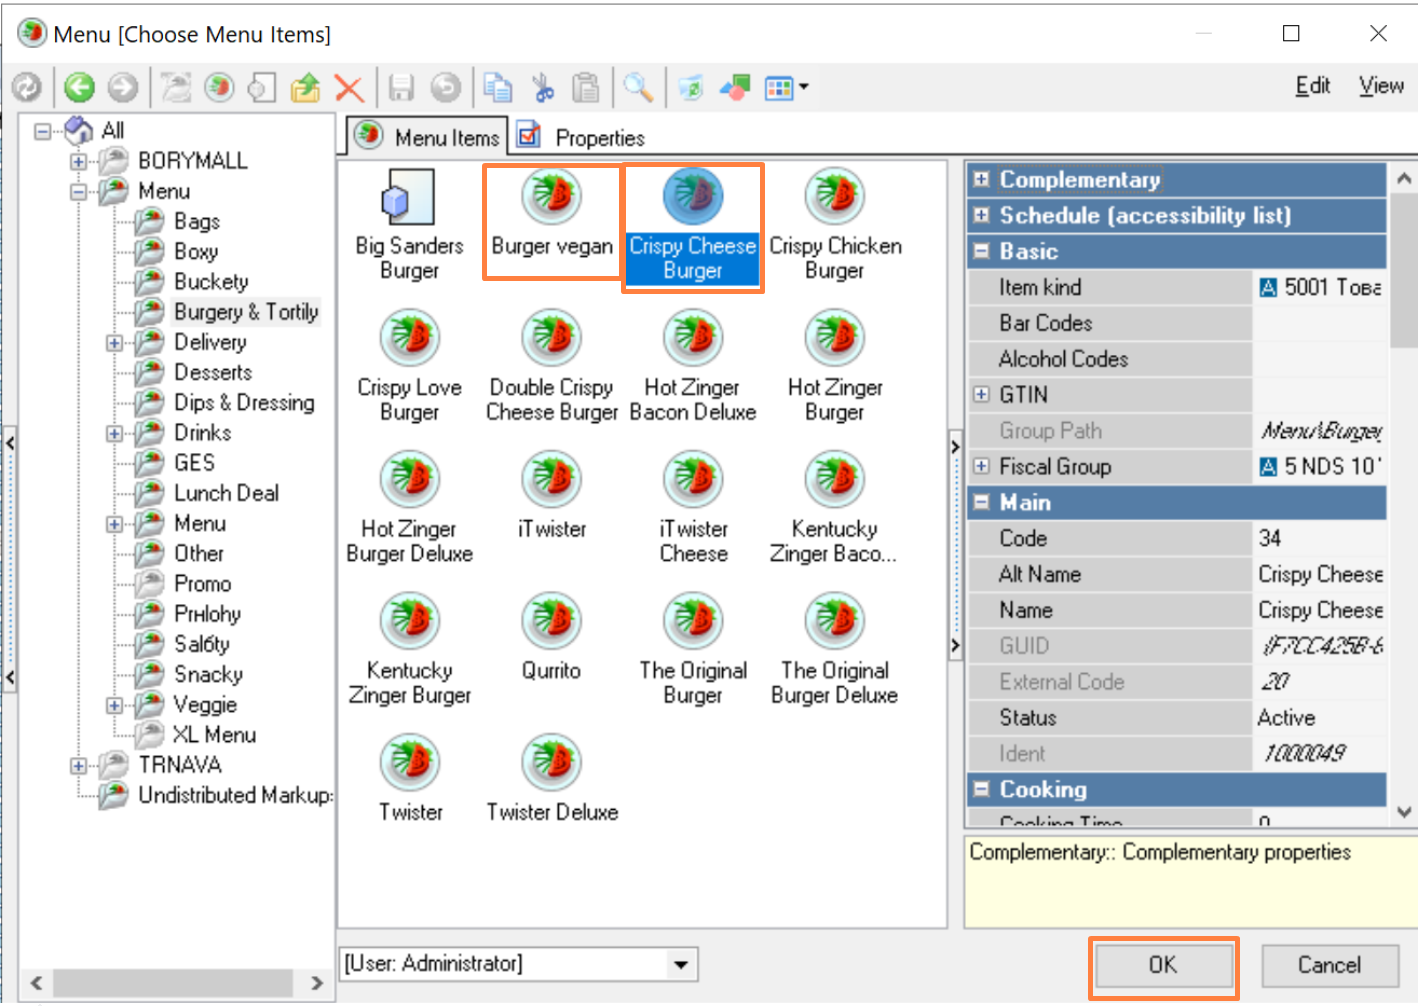
Task: Switch to the Menu Items tab
Action: pyautogui.click(x=428, y=137)
